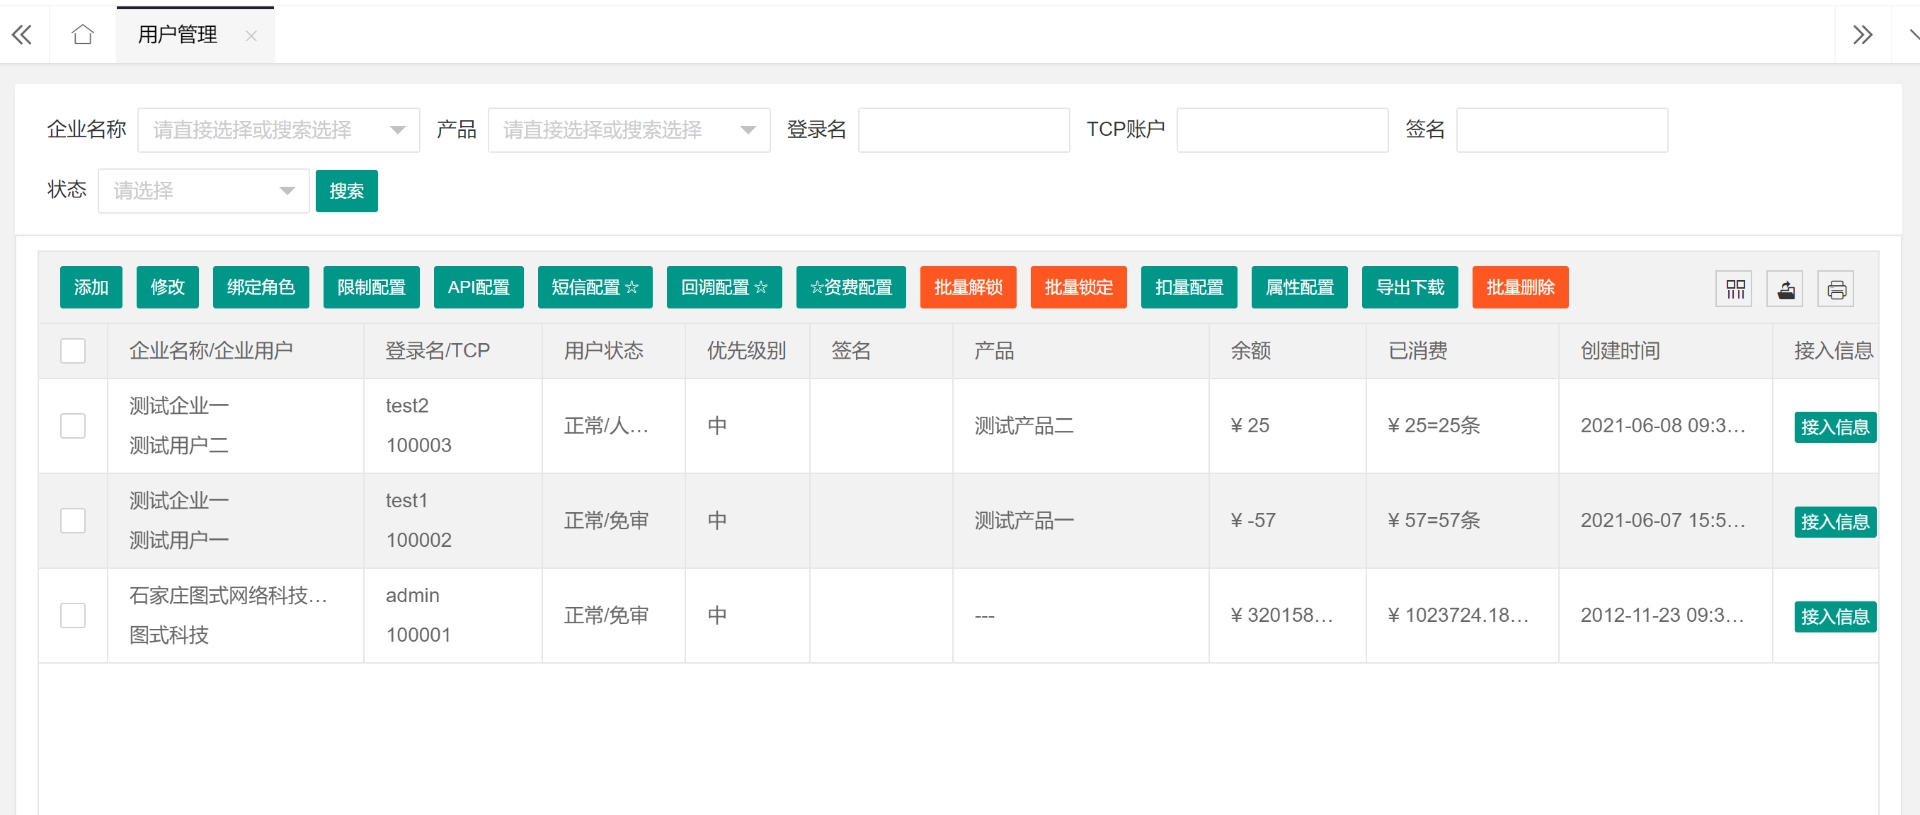Focus the 登录名 input field
Image resolution: width=1920 pixels, height=815 pixels.
tap(964, 130)
